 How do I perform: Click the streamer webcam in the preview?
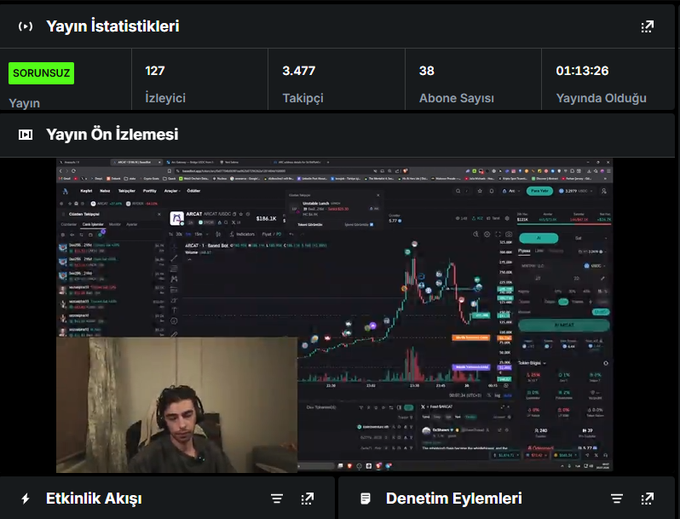pos(177,405)
